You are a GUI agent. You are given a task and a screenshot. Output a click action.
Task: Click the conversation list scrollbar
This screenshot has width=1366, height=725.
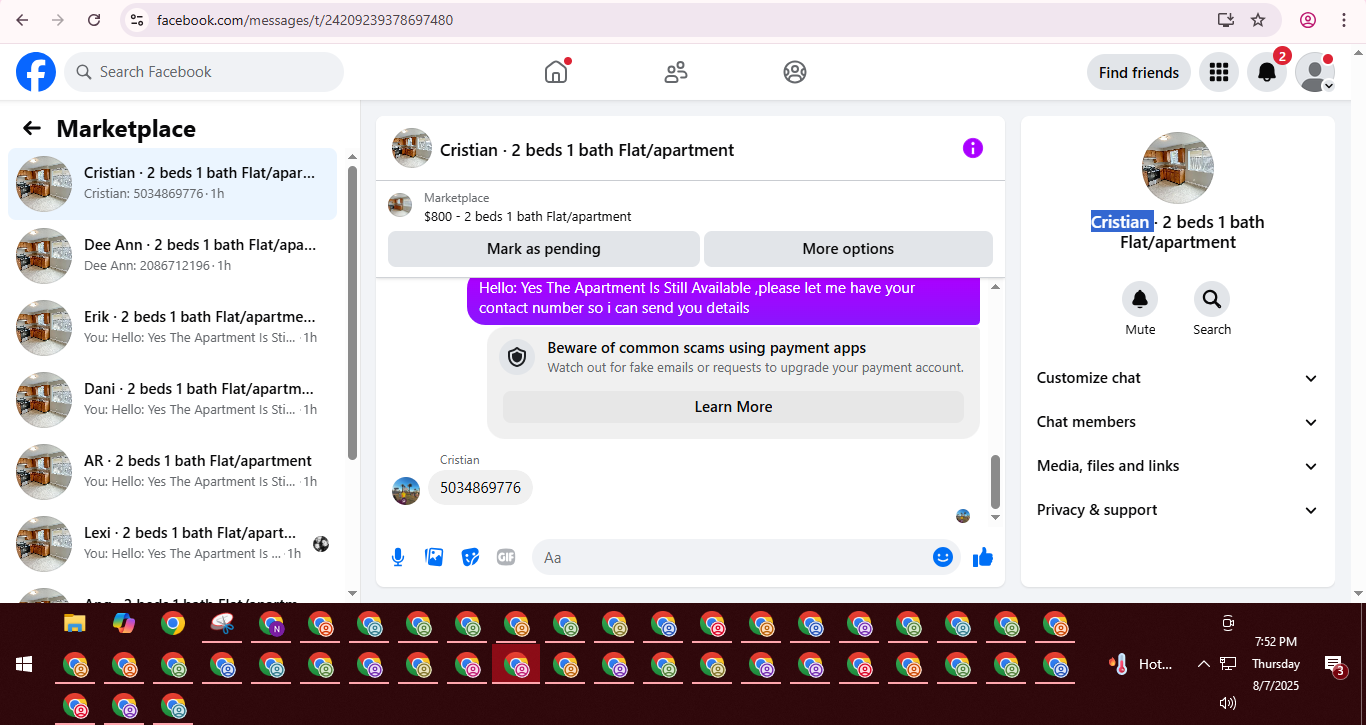[x=352, y=312]
